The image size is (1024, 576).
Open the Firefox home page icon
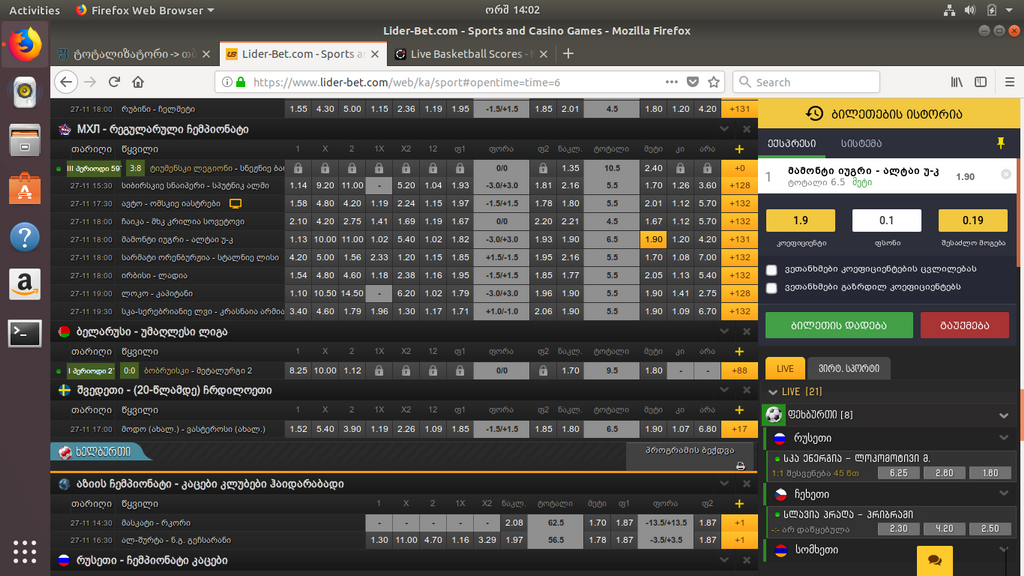click(x=138, y=82)
